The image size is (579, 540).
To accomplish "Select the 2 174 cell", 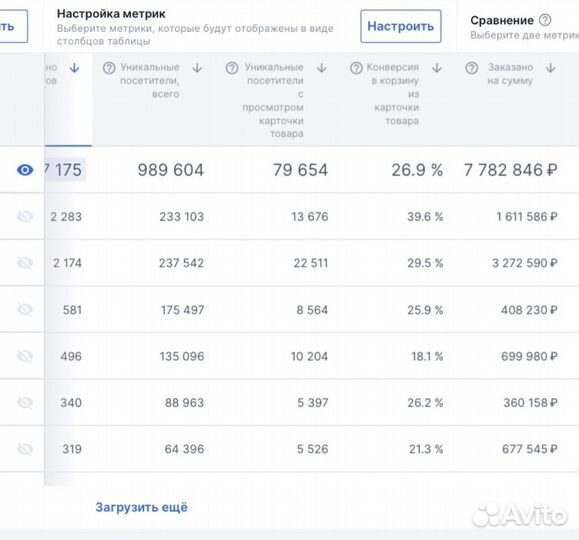I will [x=67, y=263].
